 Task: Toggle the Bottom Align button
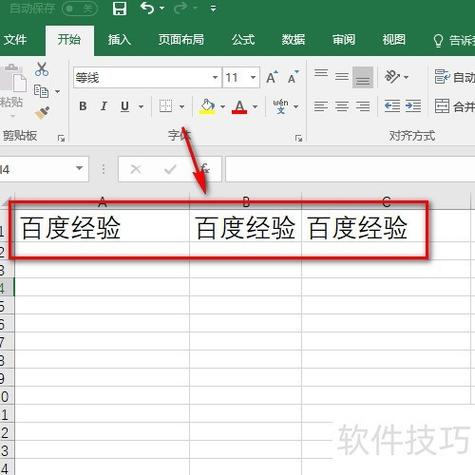tap(363, 77)
